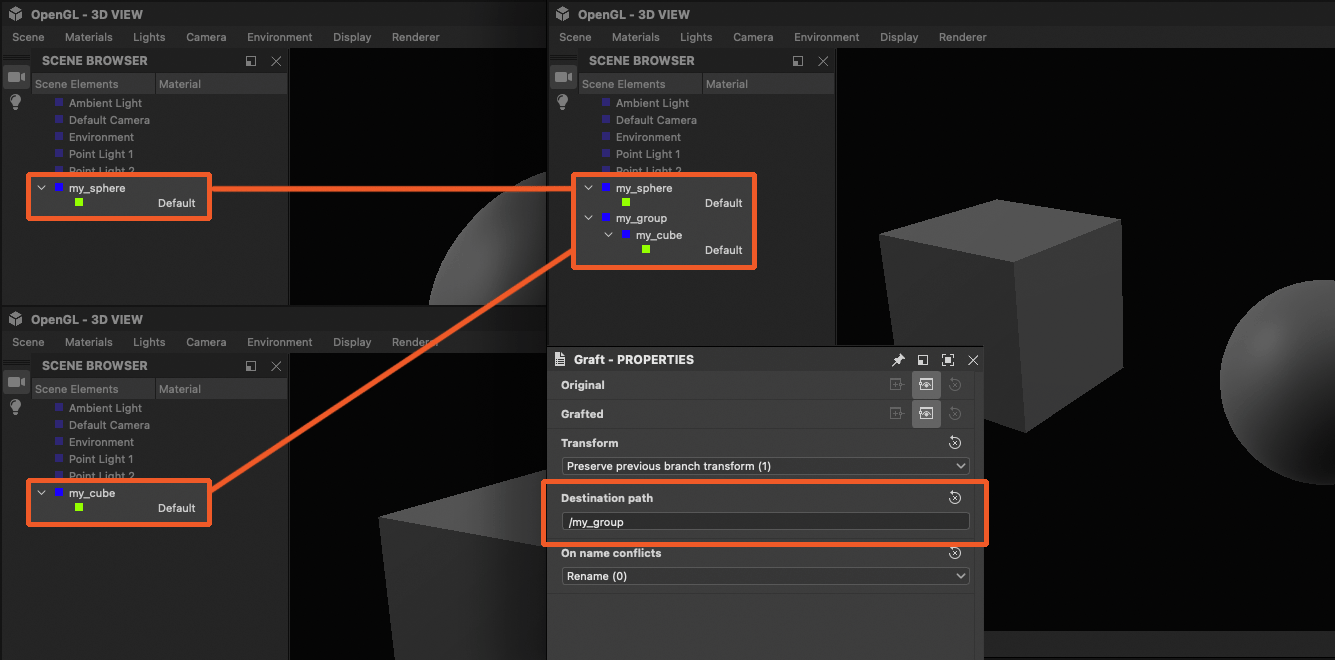Collapse the my_group tree item

[588, 218]
